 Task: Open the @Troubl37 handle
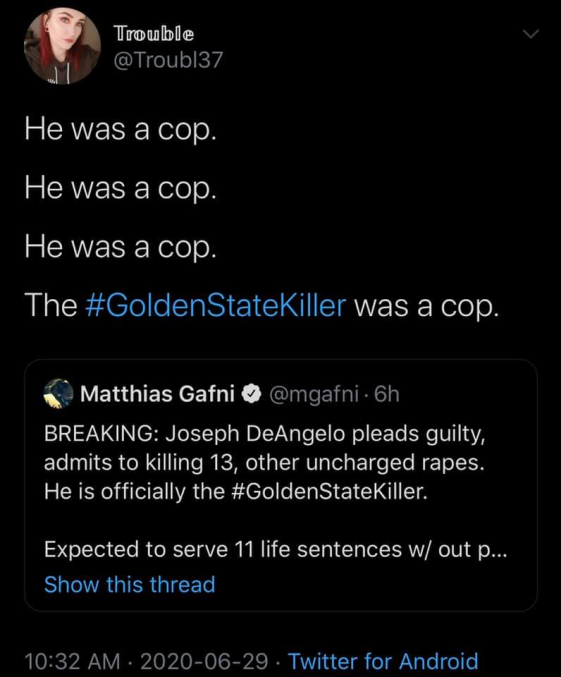click(168, 60)
